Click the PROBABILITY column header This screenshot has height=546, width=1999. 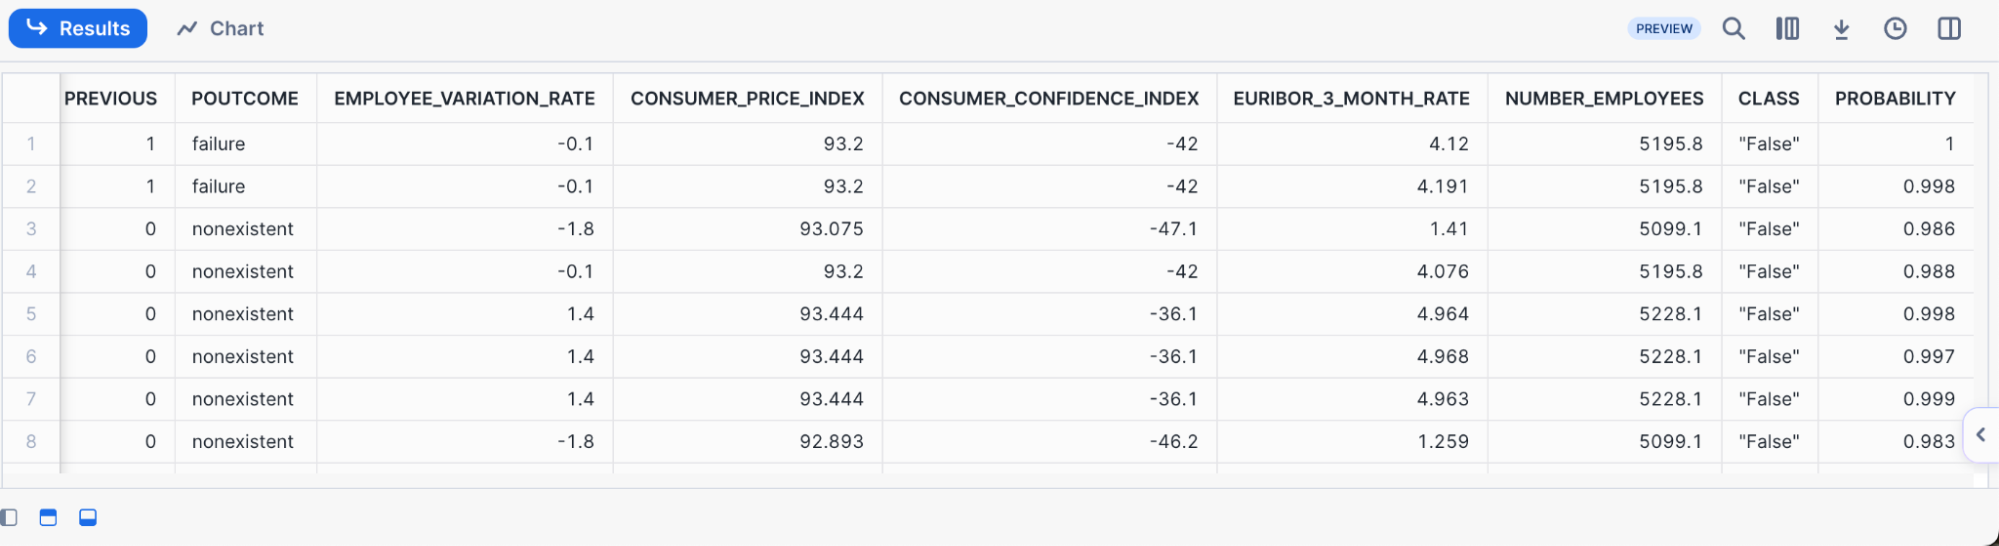[1894, 98]
